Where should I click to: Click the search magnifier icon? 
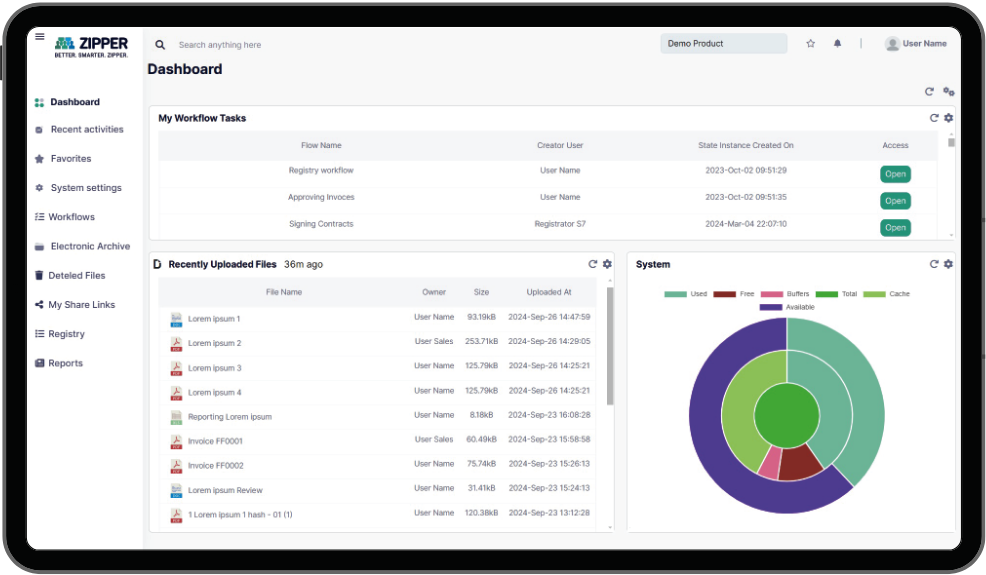click(x=160, y=45)
